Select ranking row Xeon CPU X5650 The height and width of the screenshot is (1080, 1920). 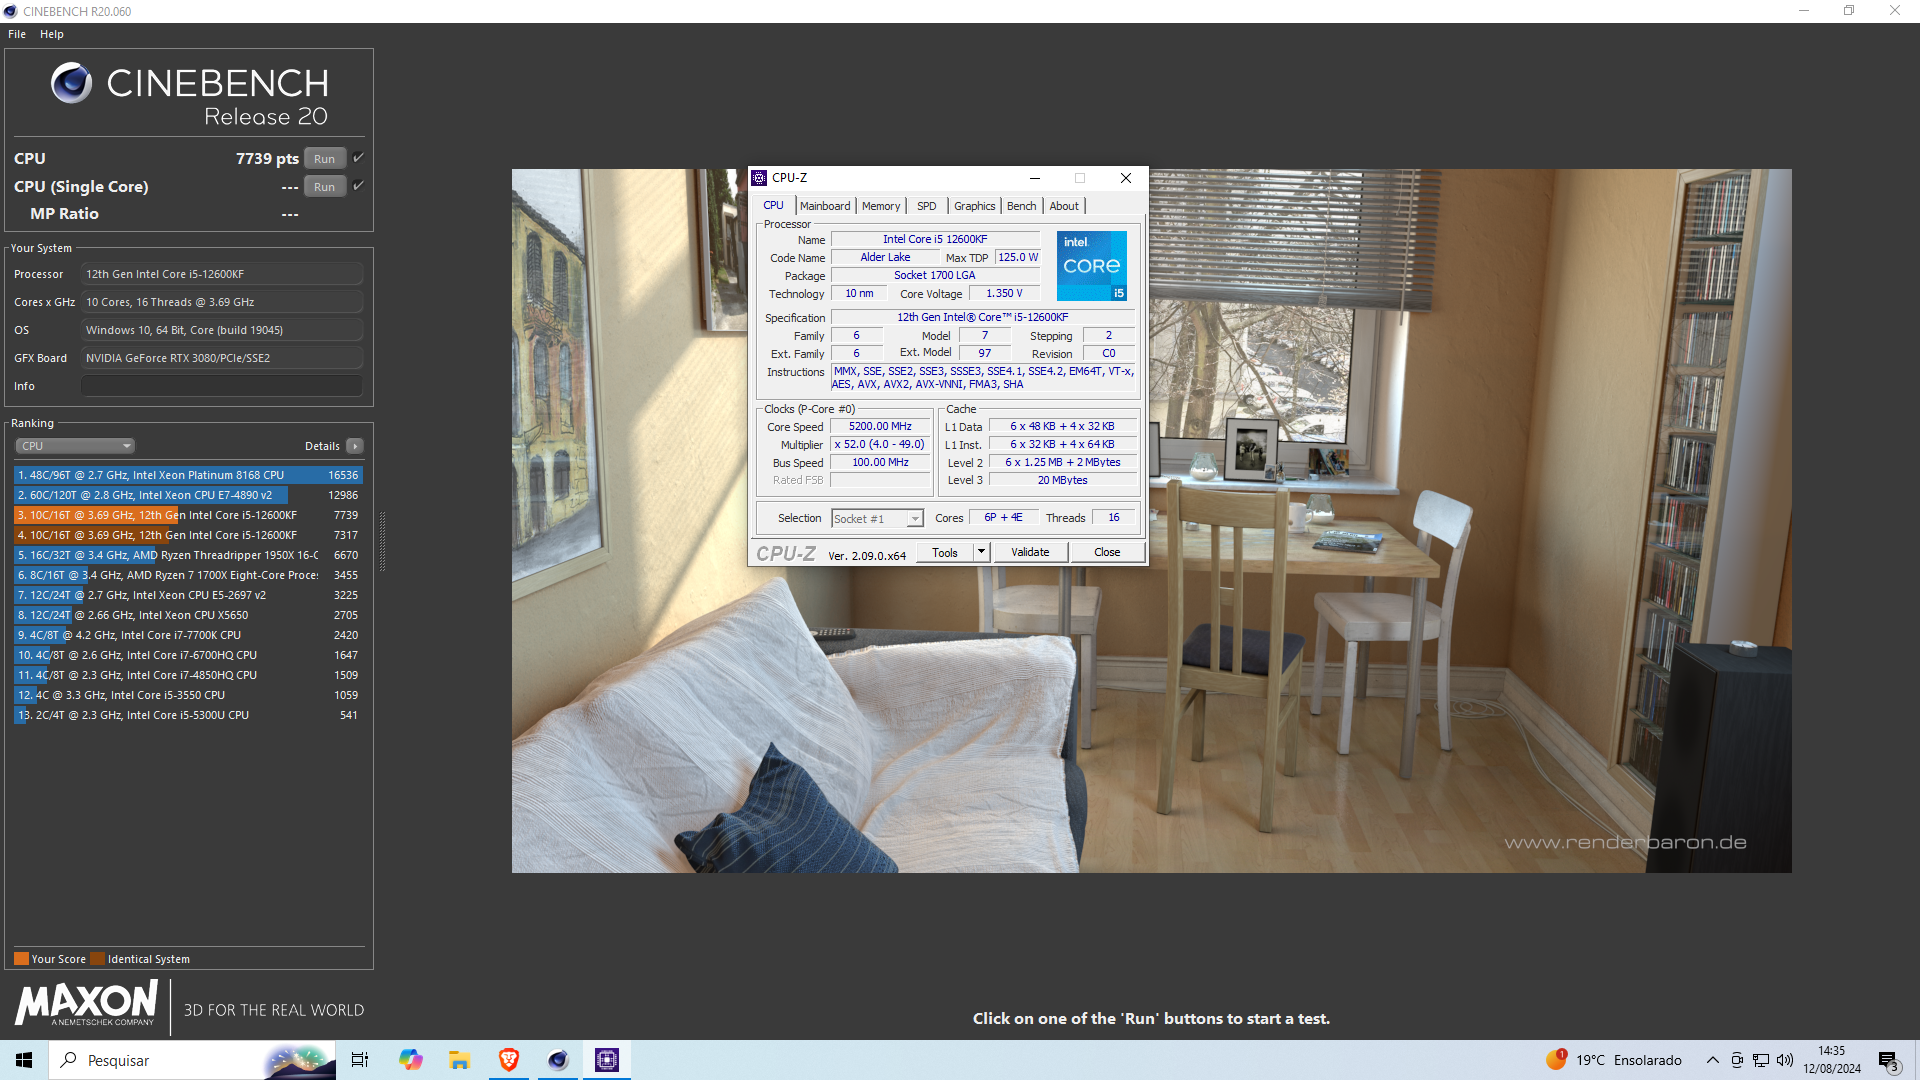coord(188,615)
